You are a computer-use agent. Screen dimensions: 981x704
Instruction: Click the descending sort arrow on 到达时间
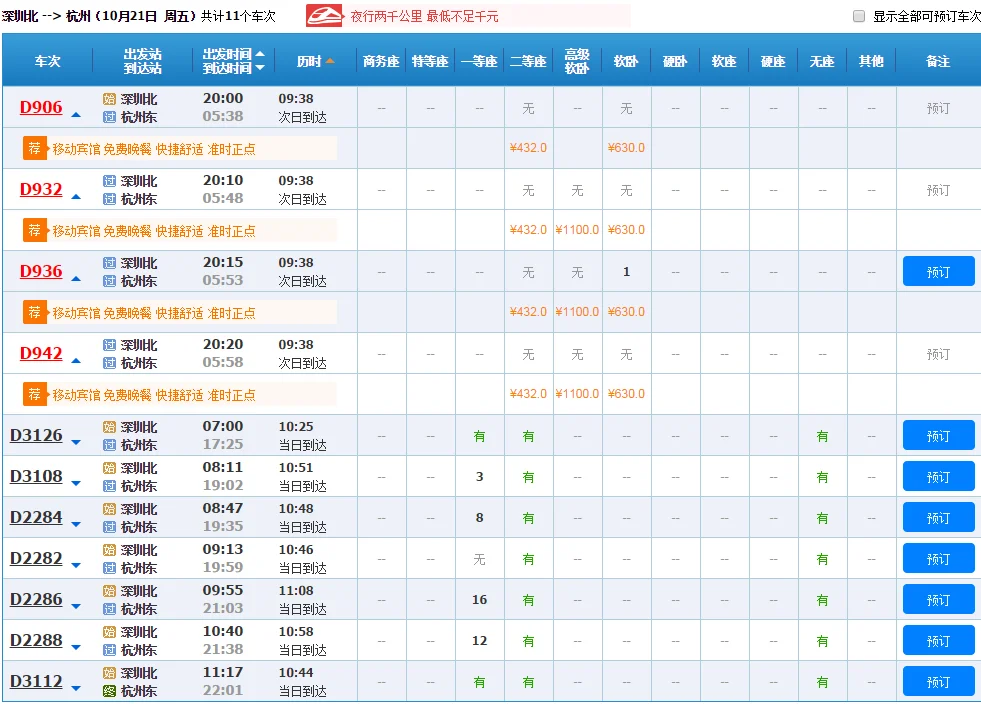pos(258,66)
